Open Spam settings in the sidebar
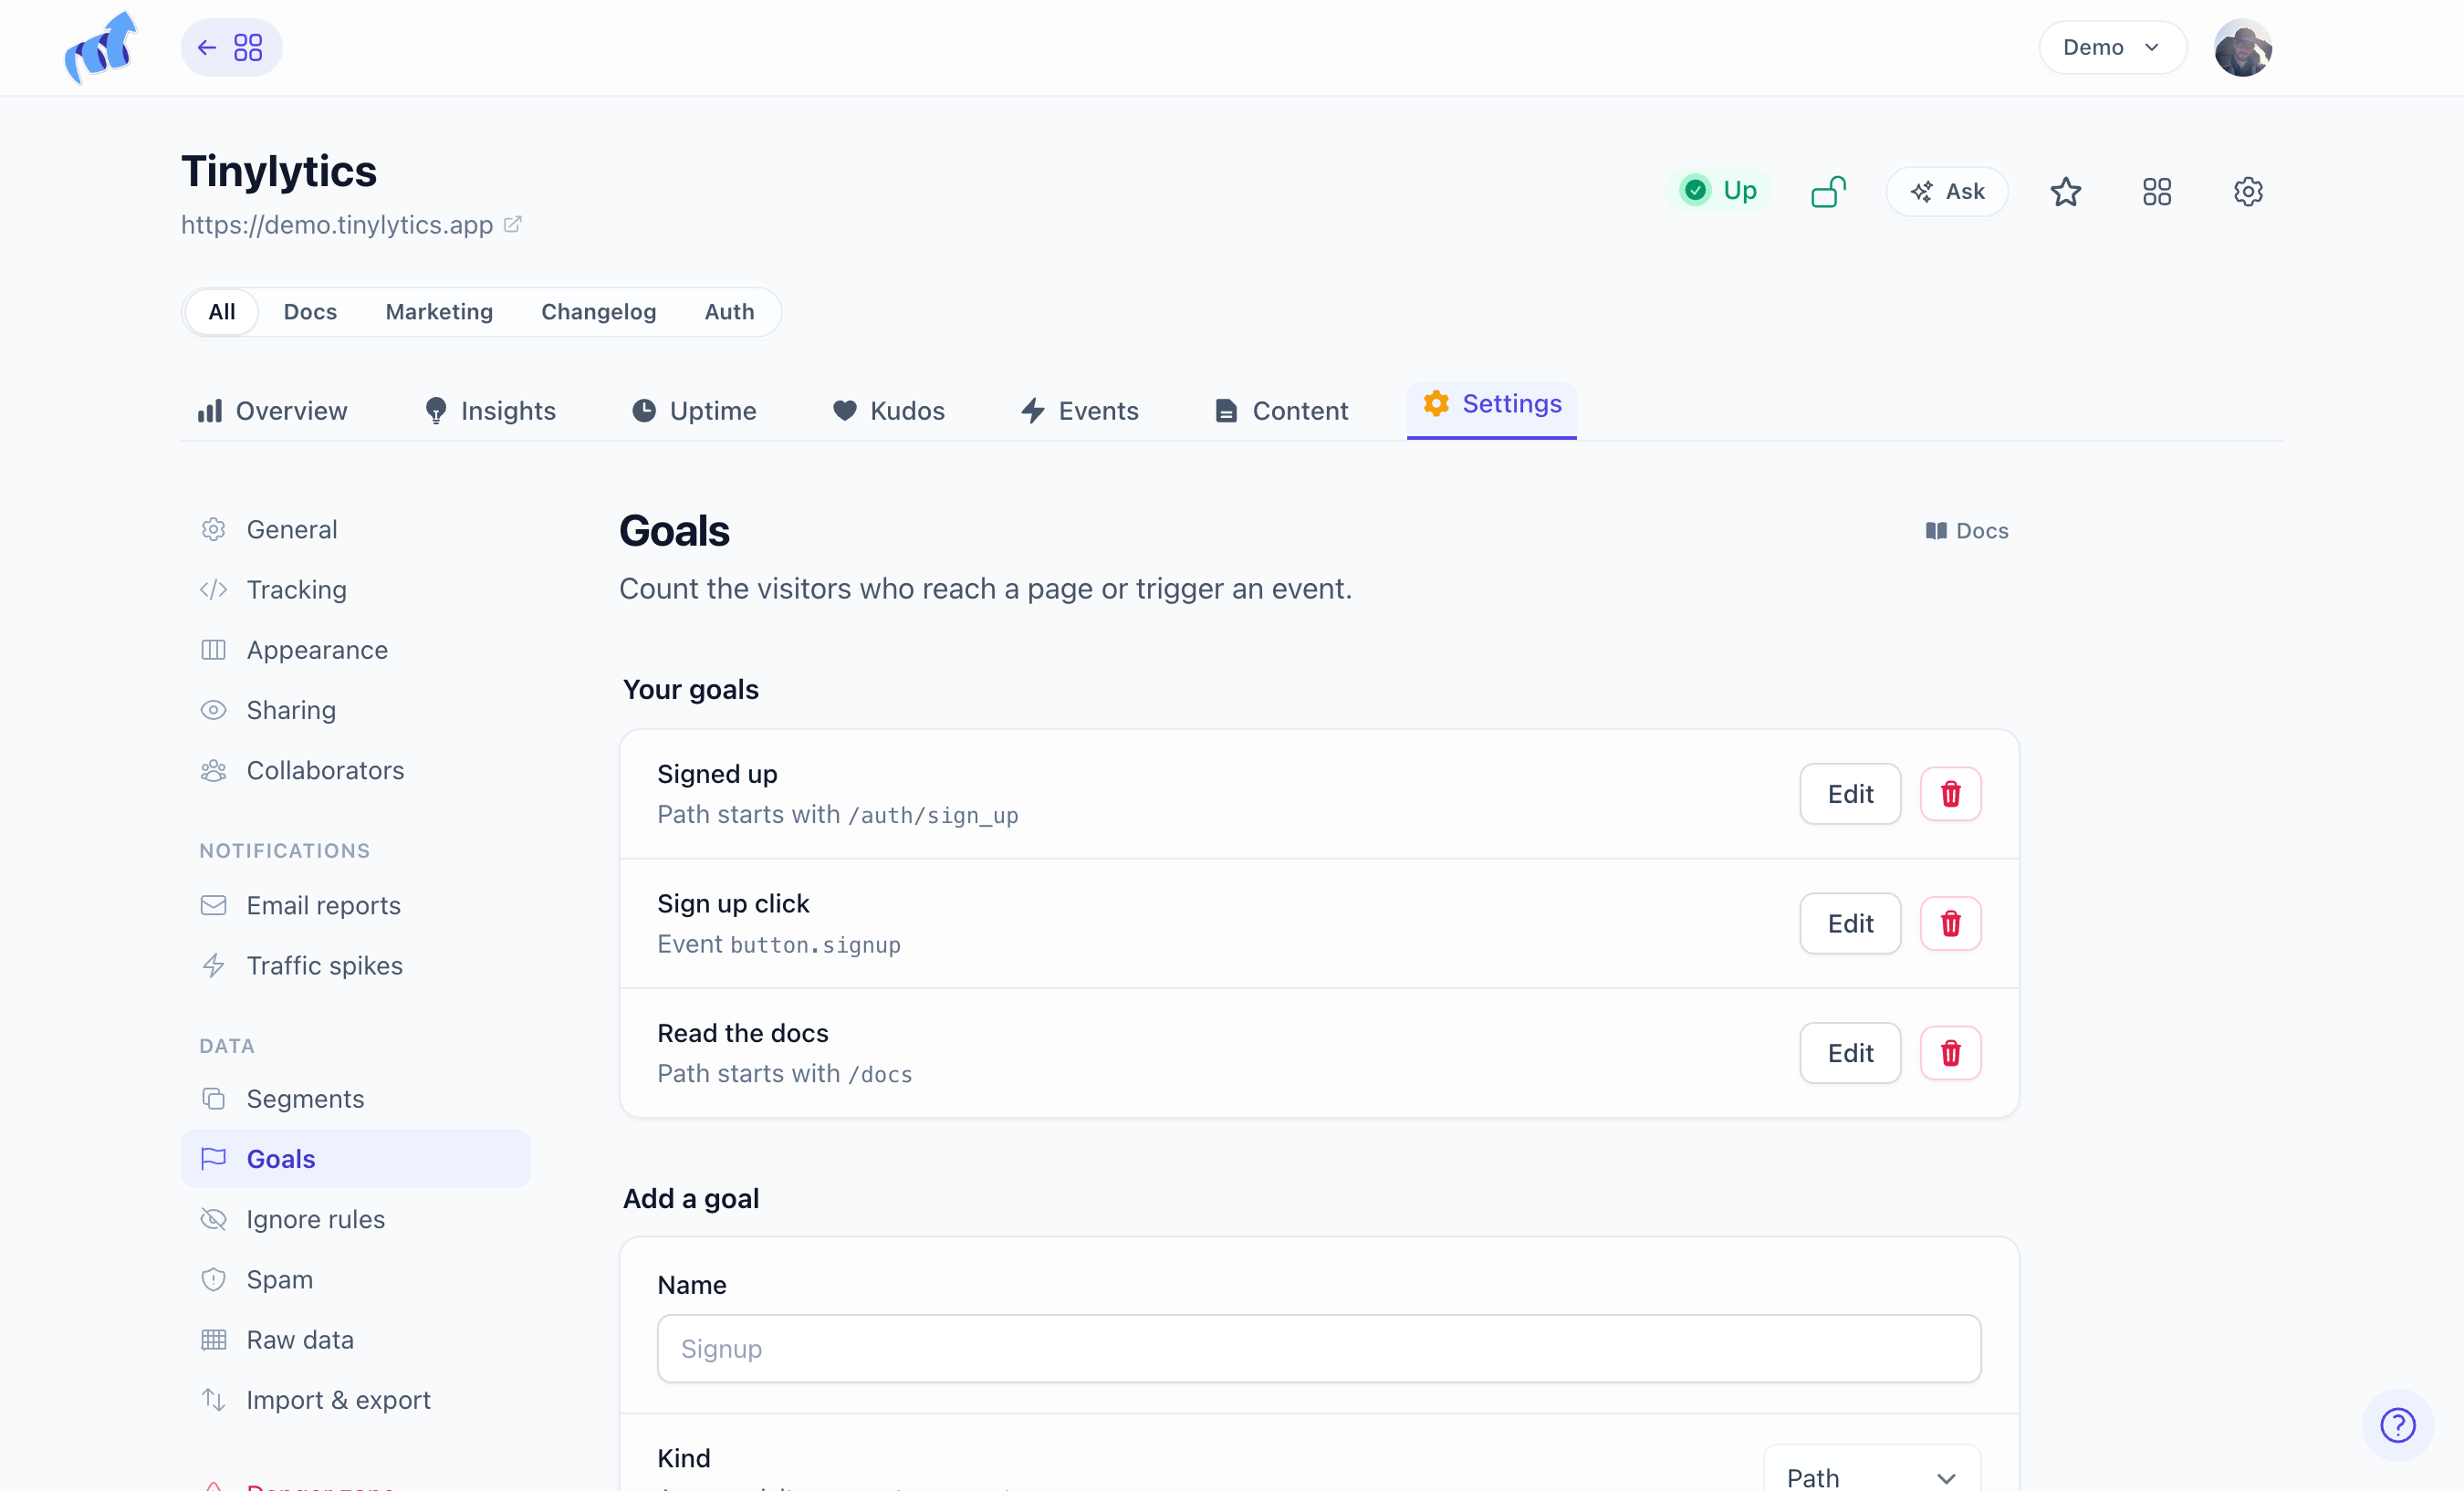The height and width of the screenshot is (1491, 2464). pyautogui.click(x=355, y=1279)
